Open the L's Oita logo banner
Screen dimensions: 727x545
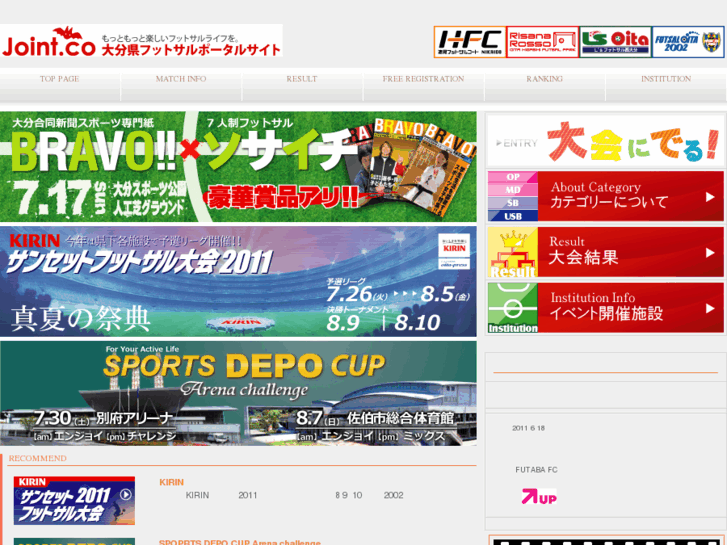(x=616, y=42)
